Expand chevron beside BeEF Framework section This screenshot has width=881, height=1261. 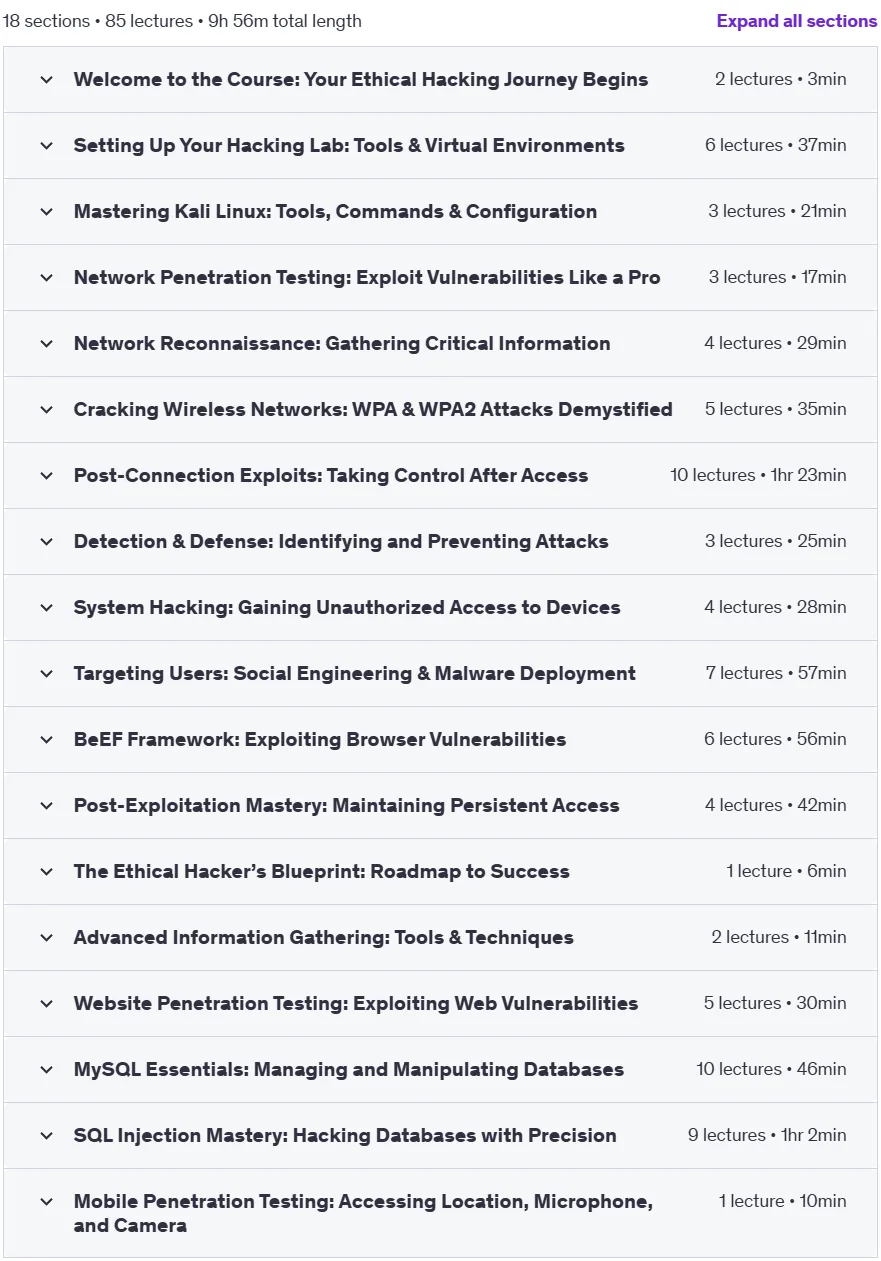coord(46,740)
